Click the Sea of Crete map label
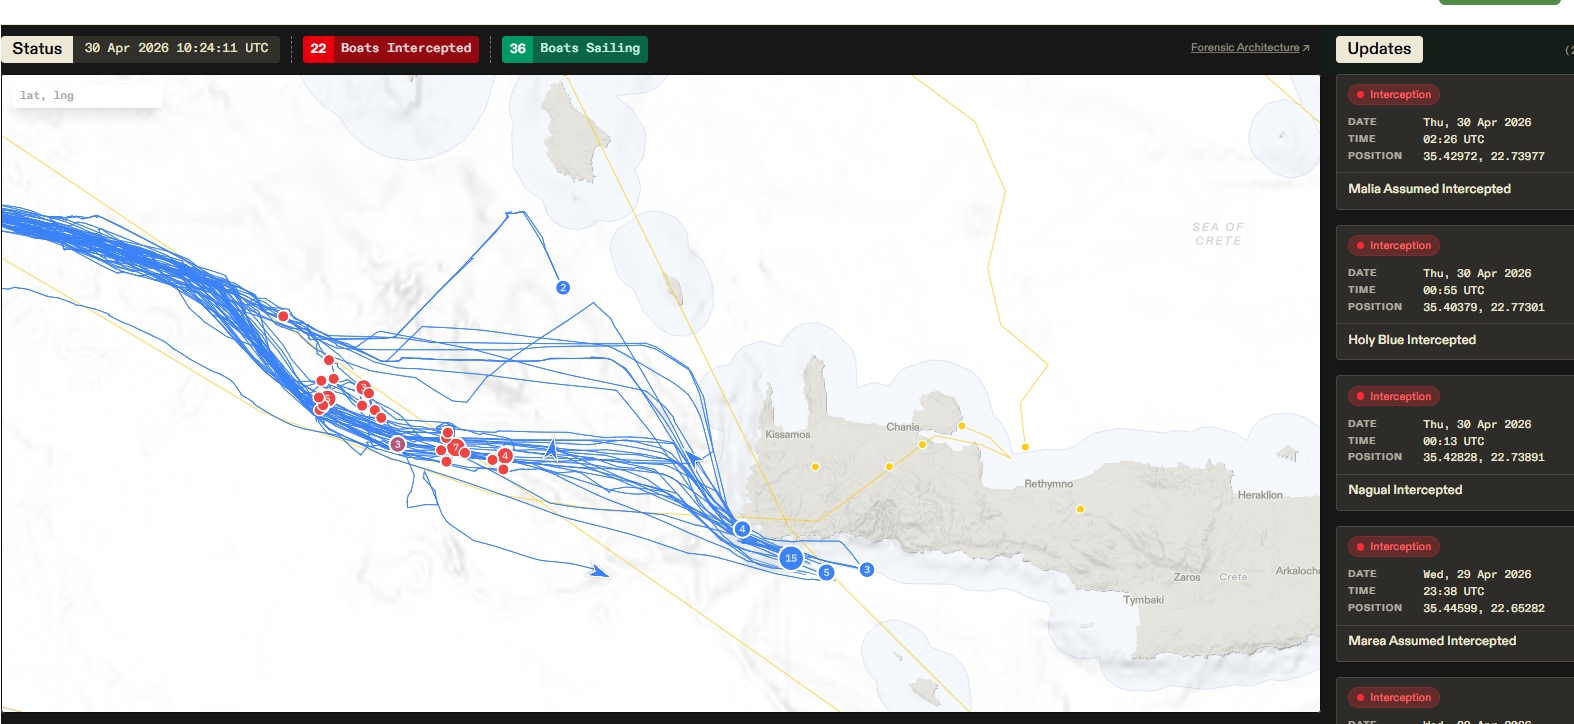The height and width of the screenshot is (724, 1574). click(x=1218, y=234)
